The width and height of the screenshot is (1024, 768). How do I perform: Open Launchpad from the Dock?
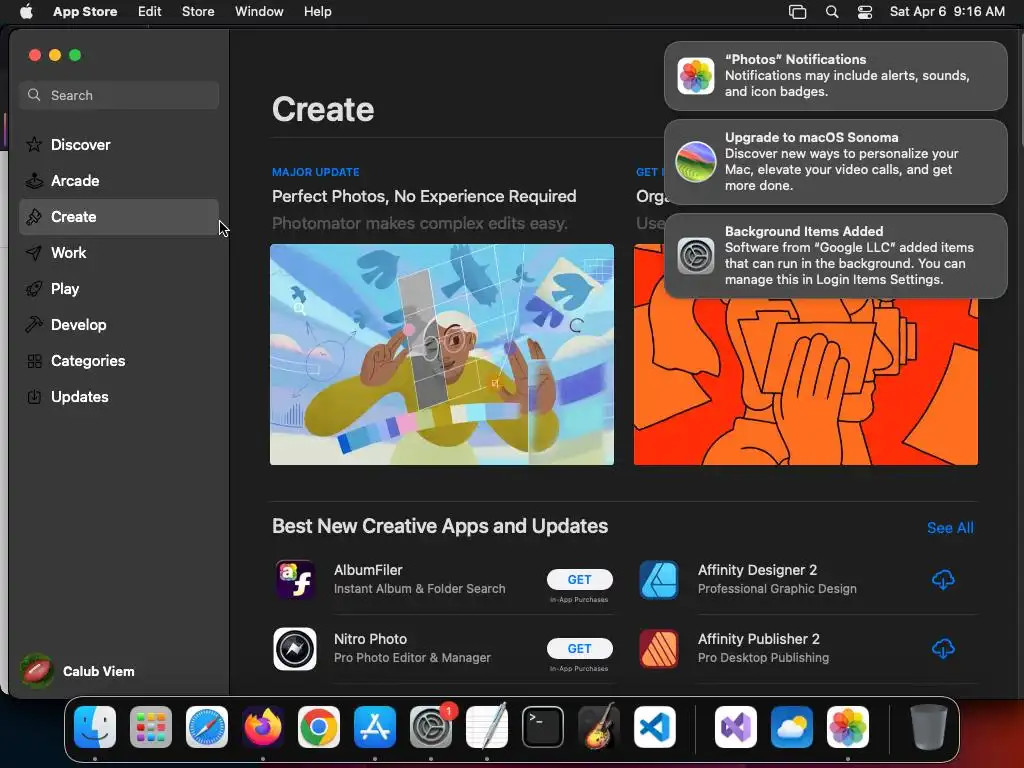[x=151, y=727]
